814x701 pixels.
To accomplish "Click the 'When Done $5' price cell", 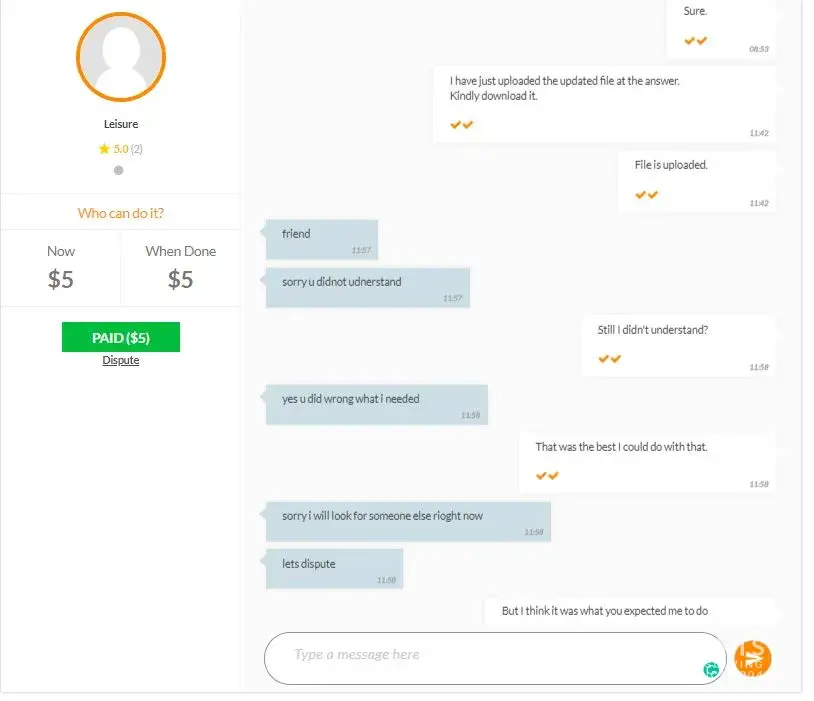I will point(181,268).
